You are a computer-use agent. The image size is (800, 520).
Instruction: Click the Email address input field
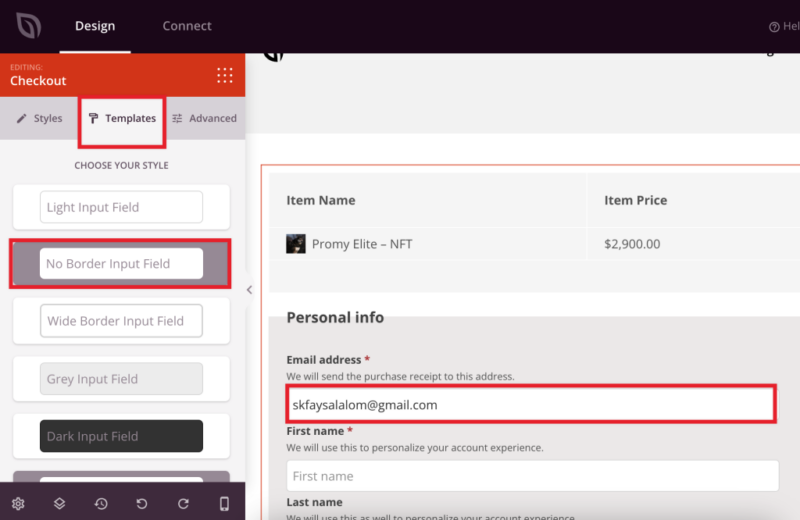pos(531,405)
